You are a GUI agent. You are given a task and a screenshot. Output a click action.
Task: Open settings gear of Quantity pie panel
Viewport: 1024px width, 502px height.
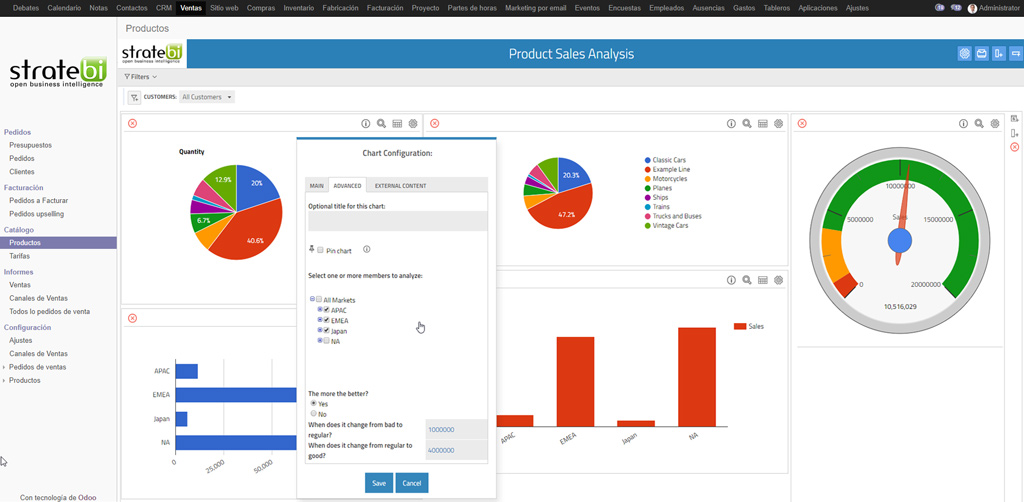(413, 123)
